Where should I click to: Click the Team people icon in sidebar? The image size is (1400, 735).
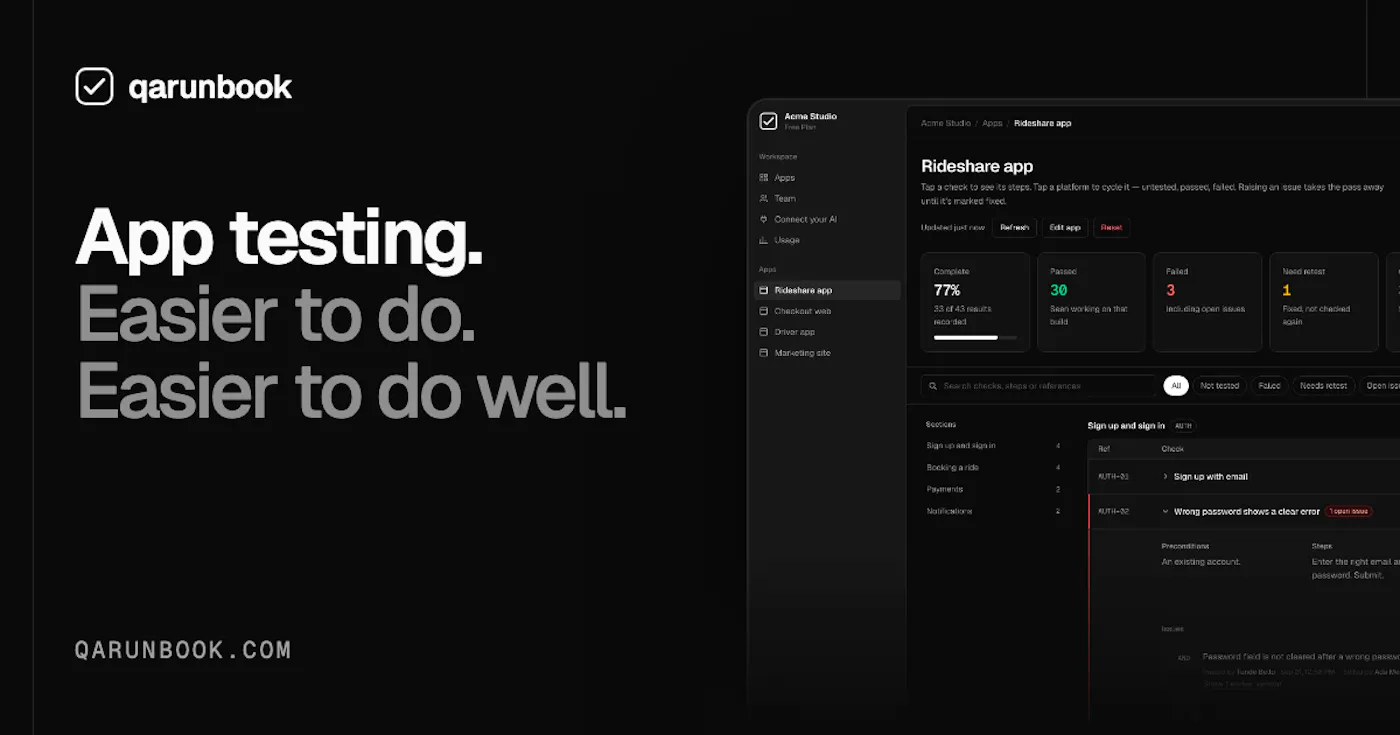coord(764,198)
